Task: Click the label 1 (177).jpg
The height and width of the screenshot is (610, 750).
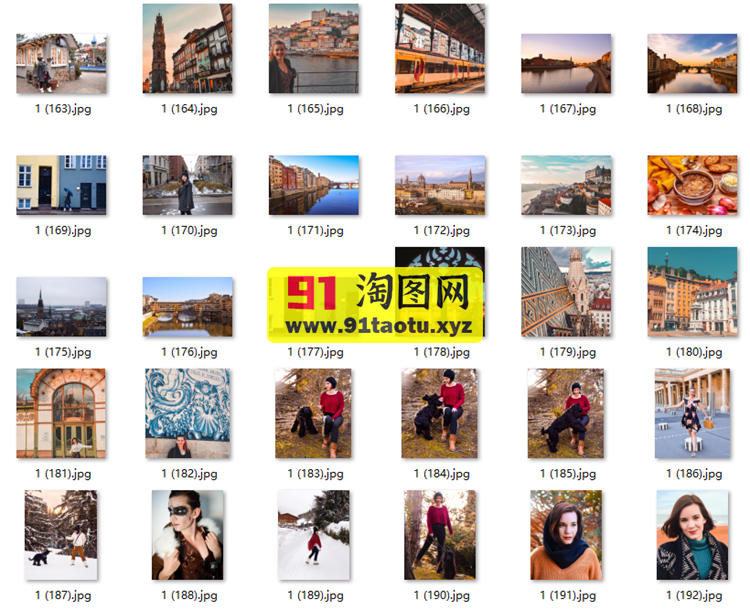Action: 316,352
